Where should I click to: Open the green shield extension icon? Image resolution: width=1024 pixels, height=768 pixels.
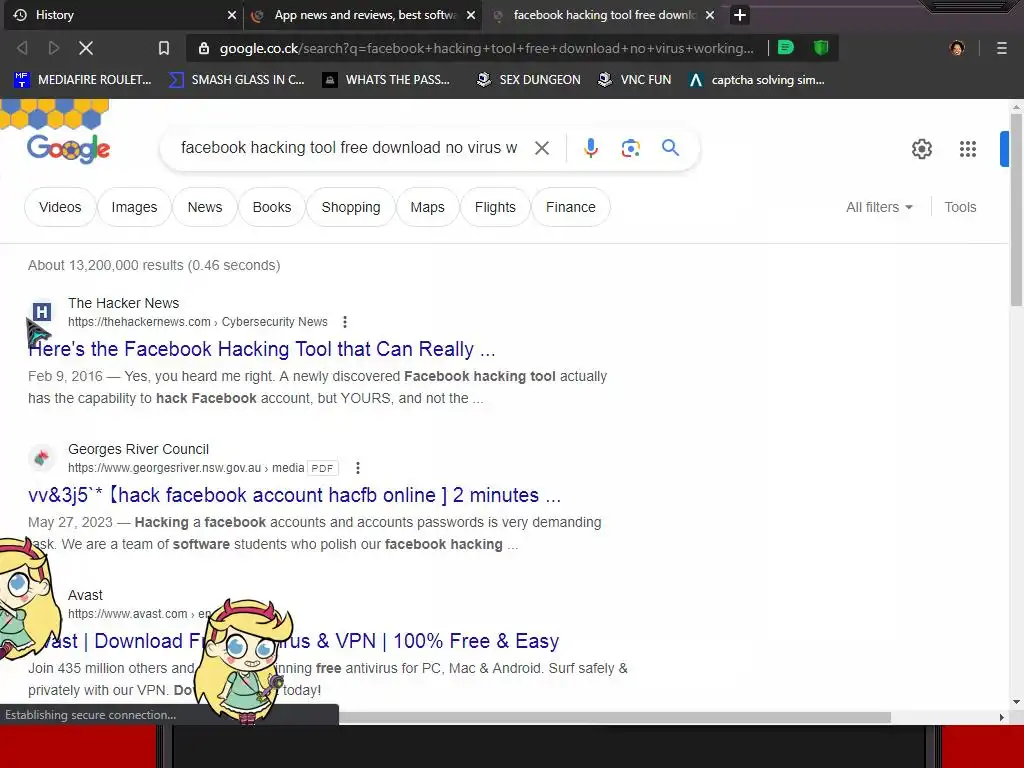click(x=821, y=48)
